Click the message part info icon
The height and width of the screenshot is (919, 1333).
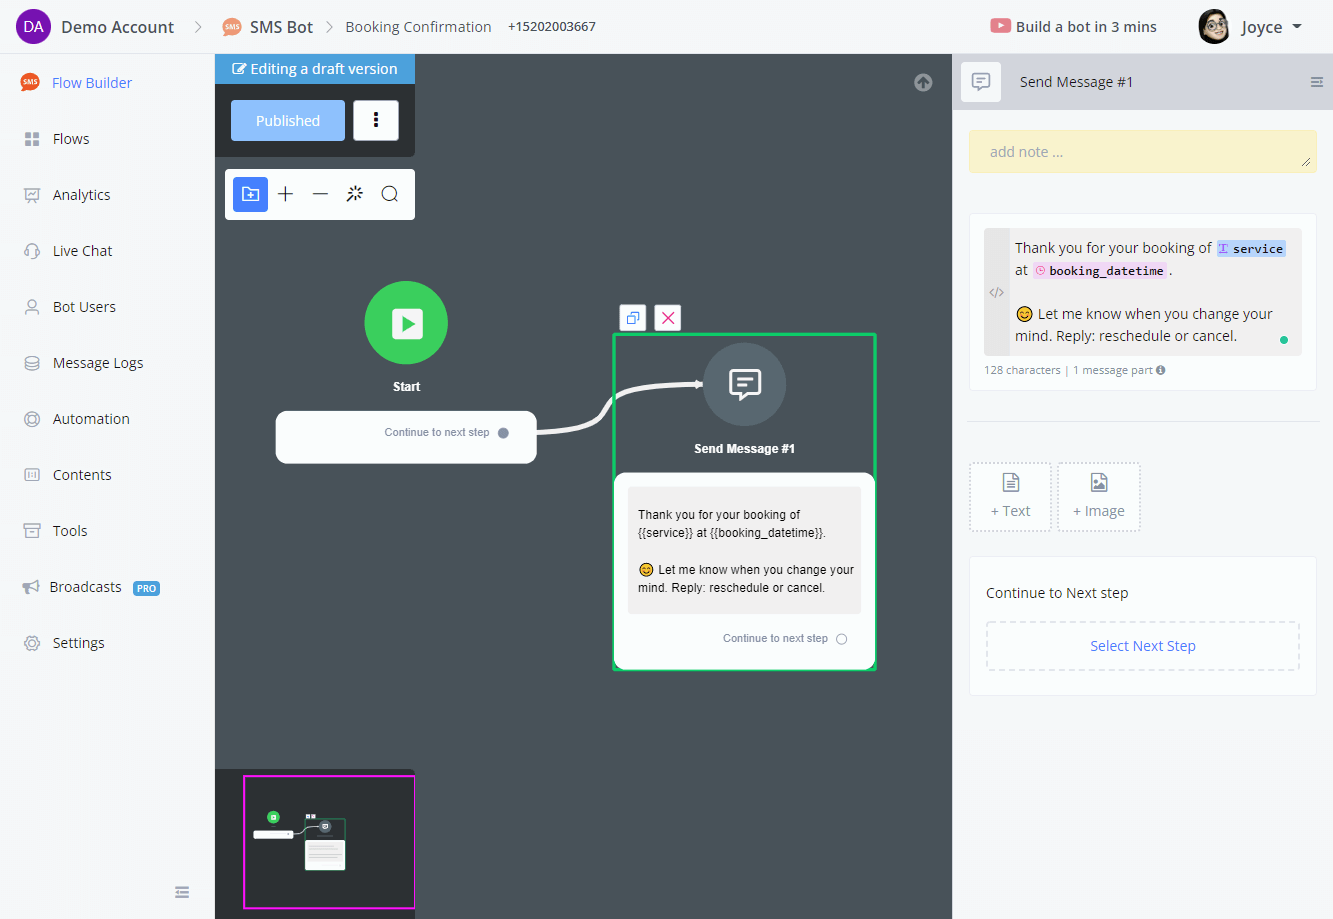(x=1160, y=370)
